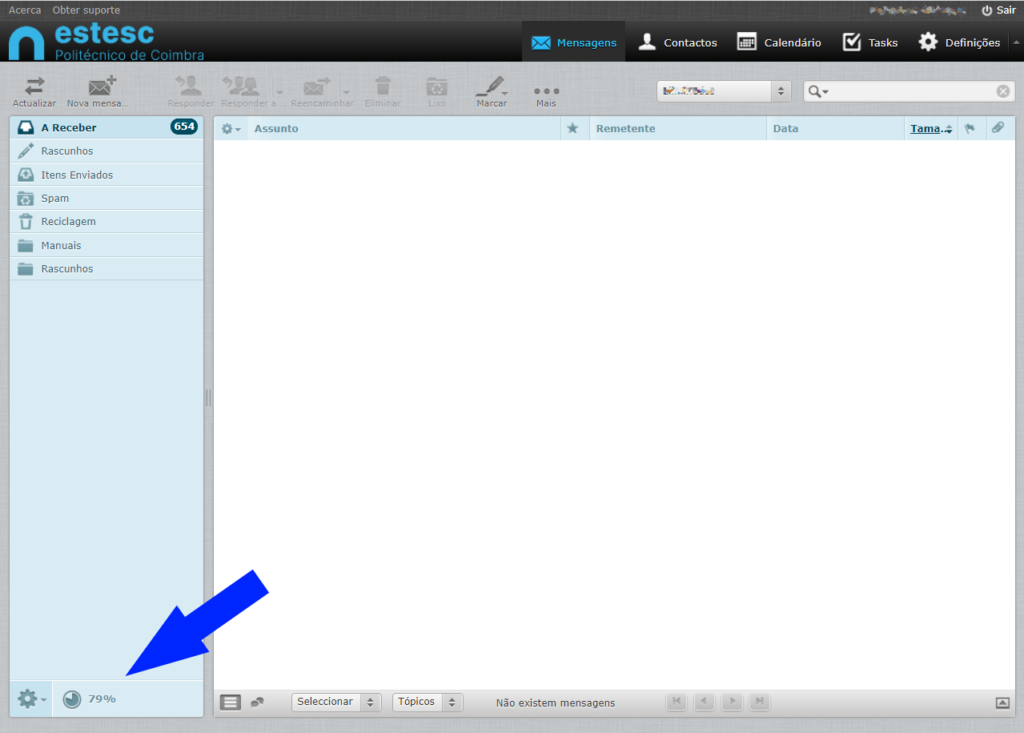Click the flag column header icon
Viewport: 1024px width, 733px height.
coord(970,129)
